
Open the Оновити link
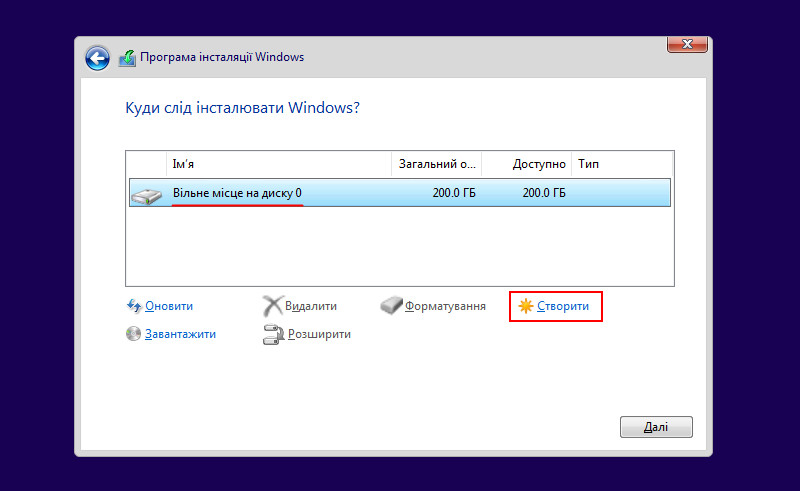point(169,306)
